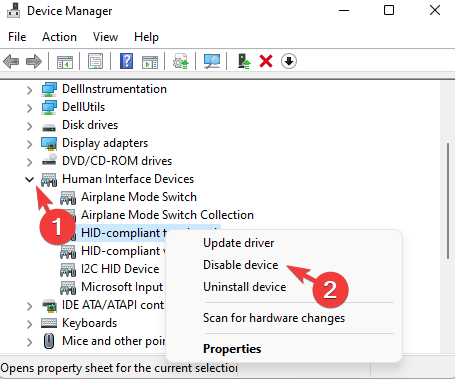Click the Microsoft Input device icon

68,288
